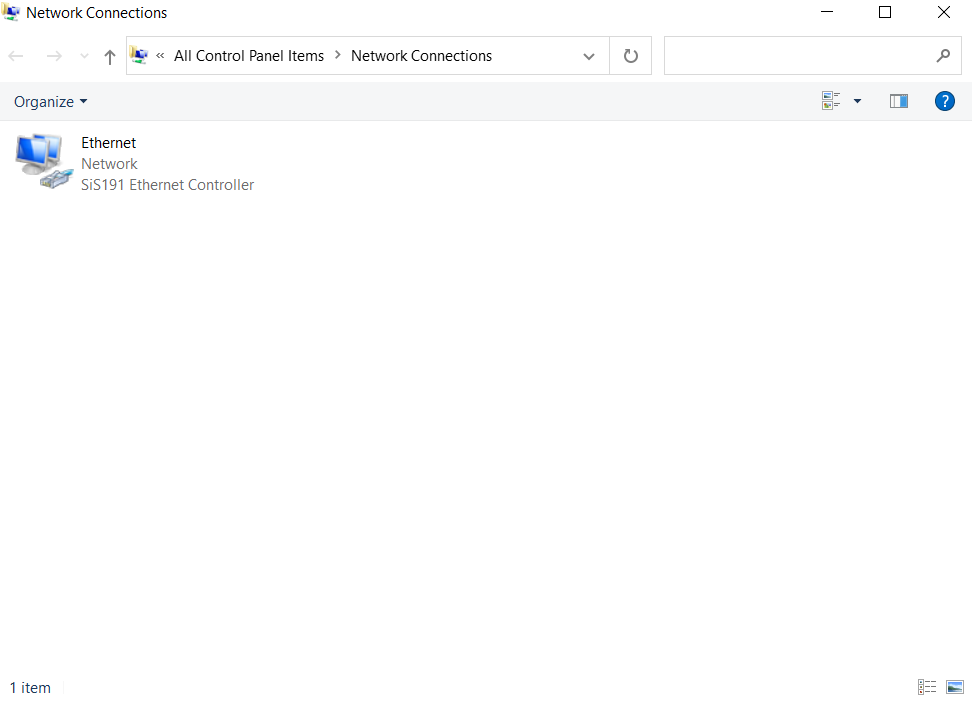Viewport: 972px width, 701px height.
Task: Open the address bar history dropdown
Action: pos(589,56)
